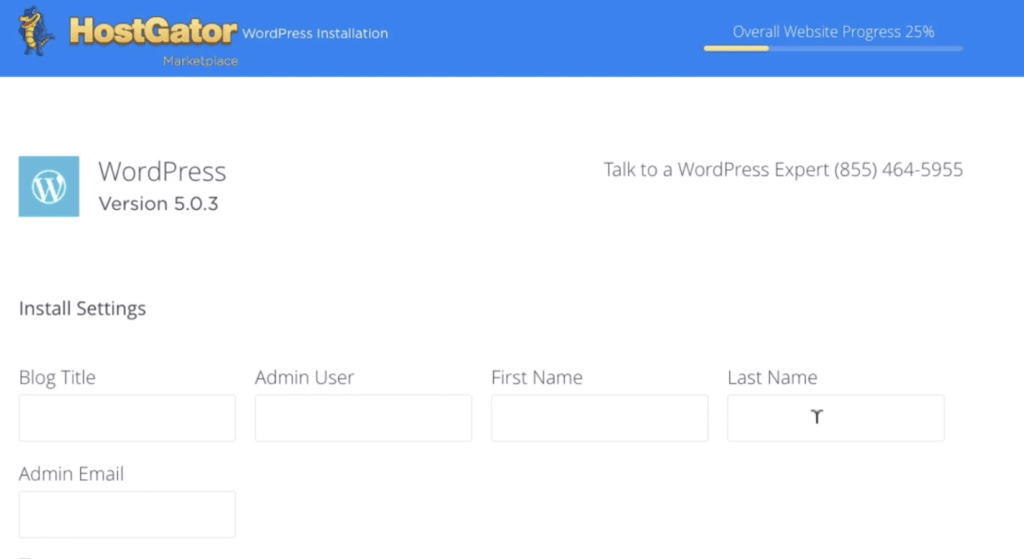1024x559 pixels.
Task: Click the 'Overall Website Progress 25%' label
Action: click(x=833, y=31)
